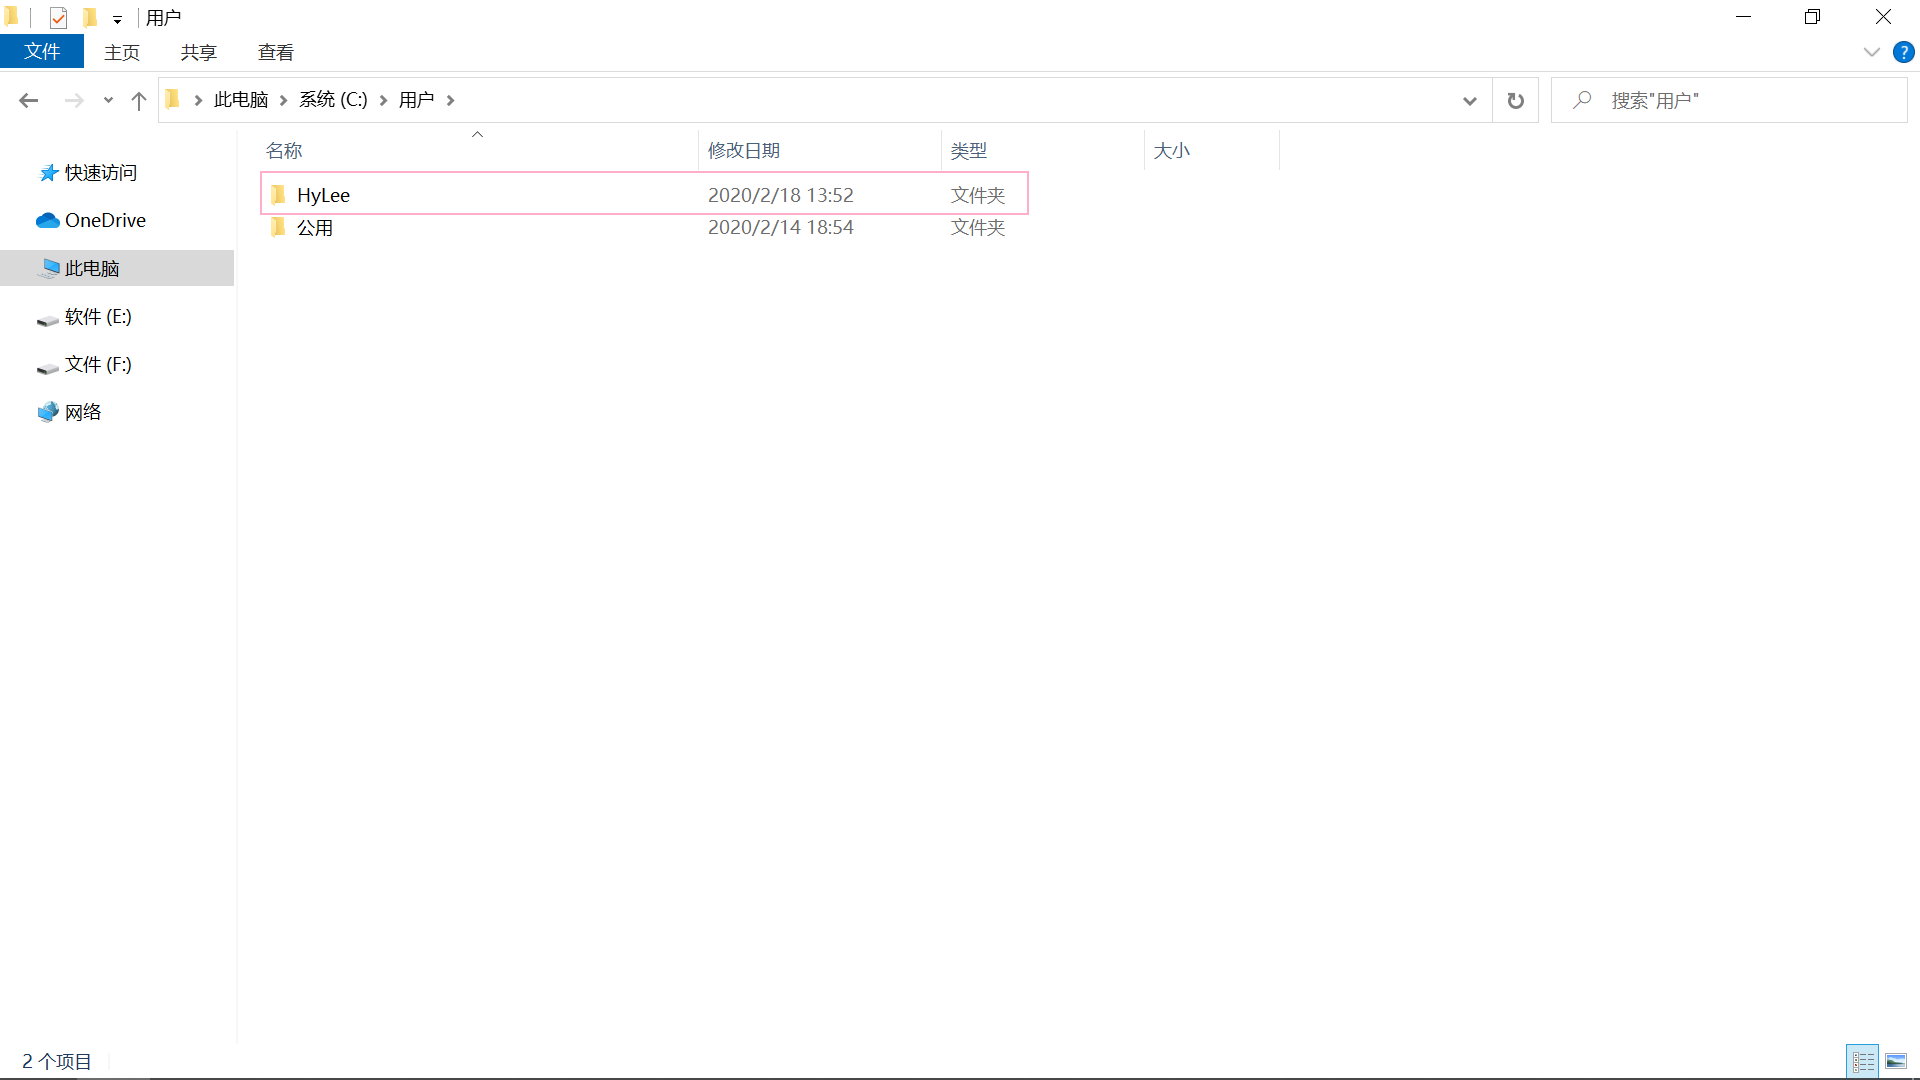Image resolution: width=1920 pixels, height=1080 pixels.
Task: Refresh the current folder view
Action: 1516,100
